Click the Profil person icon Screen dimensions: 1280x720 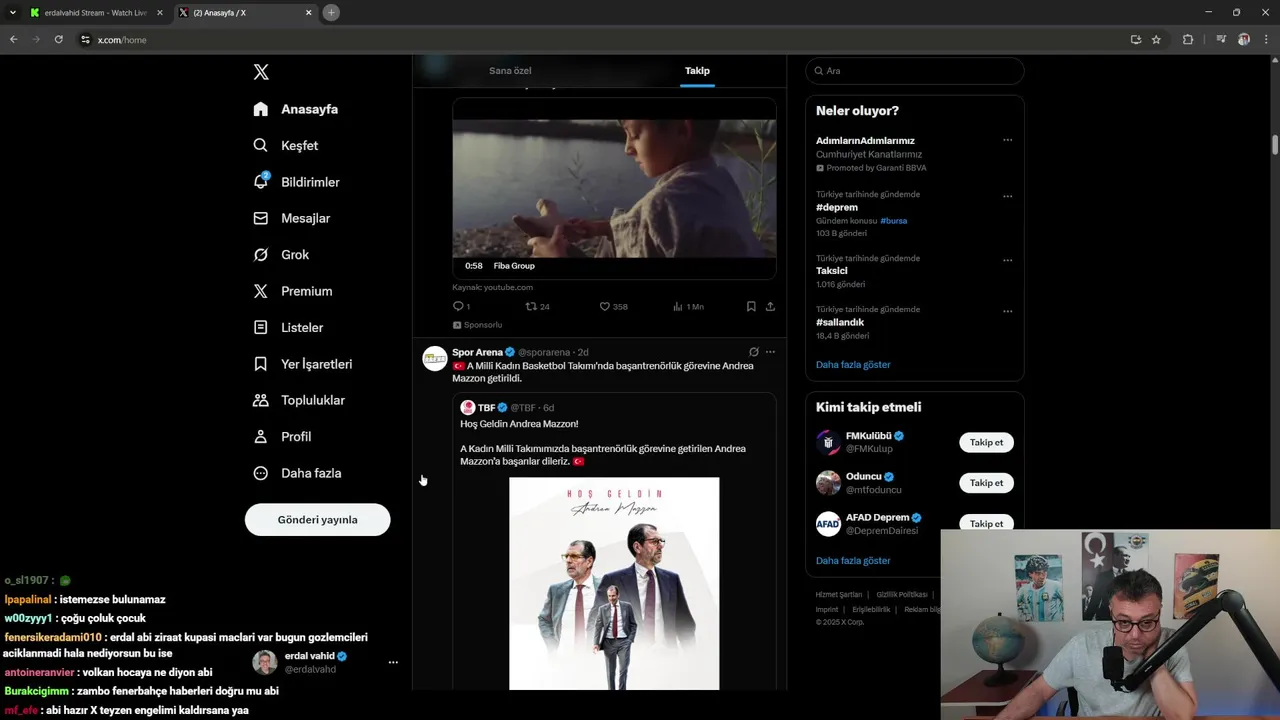pyautogui.click(x=261, y=436)
